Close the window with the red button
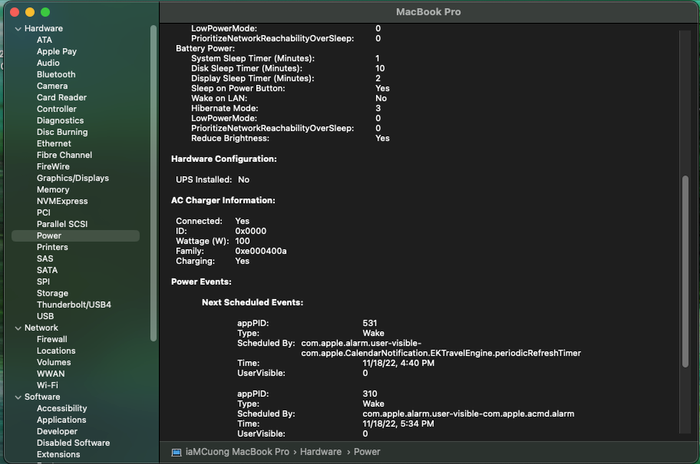Viewport: 700px width, 464px height. (x=14, y=12)
